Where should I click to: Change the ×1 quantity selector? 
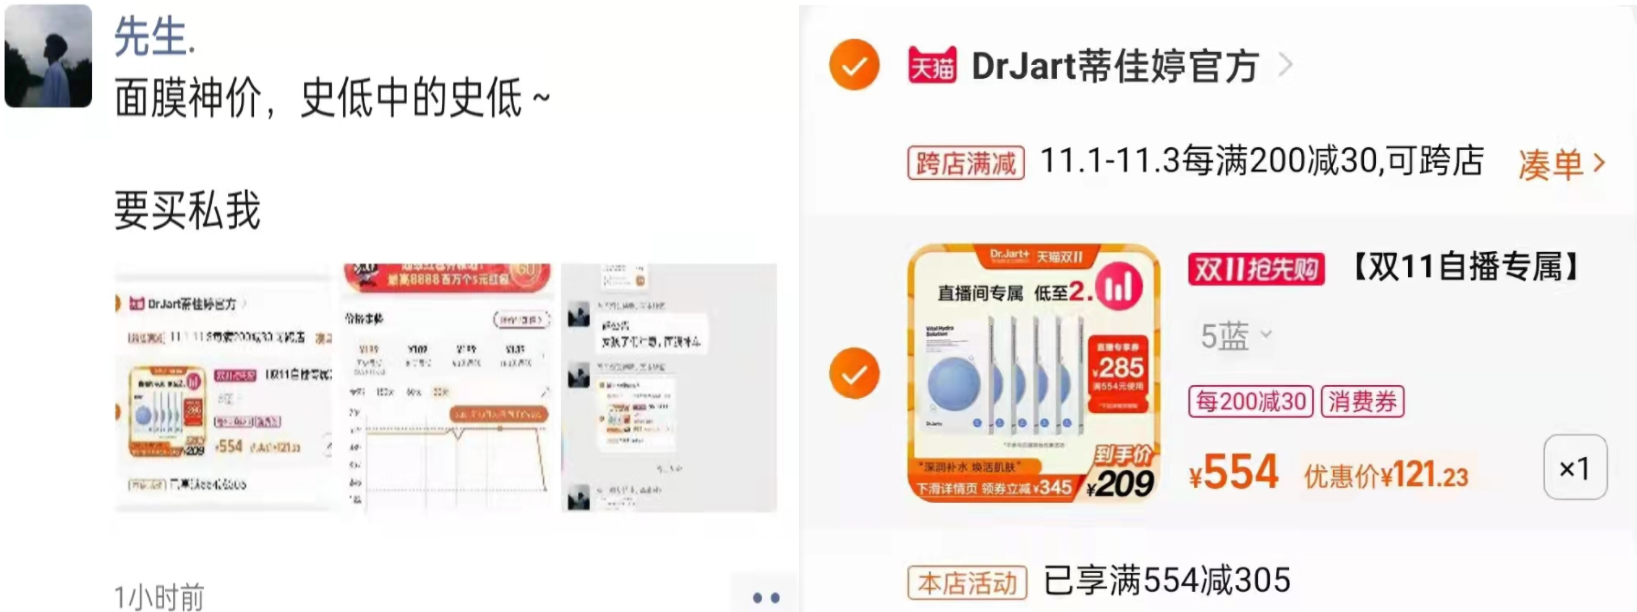pos(1575,467)
